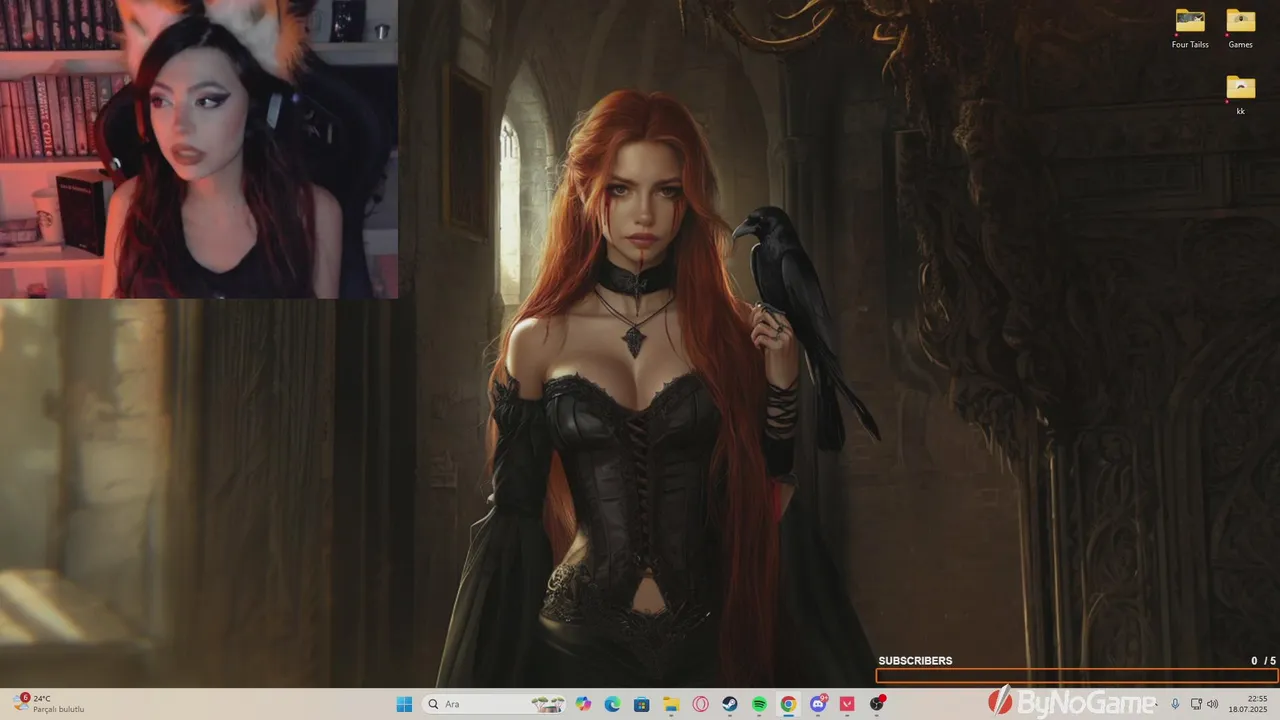
Task: Click the '0 / 5' subscriber count
Action: 1263,661
